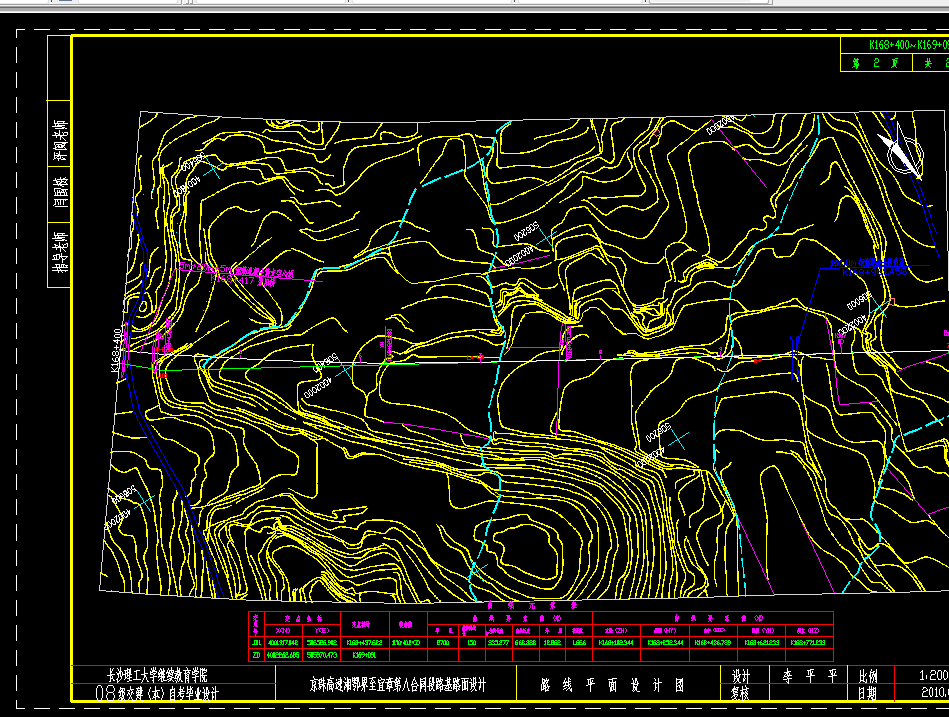Click the designer name 李平平
The image size is (949, 717).
810,675
